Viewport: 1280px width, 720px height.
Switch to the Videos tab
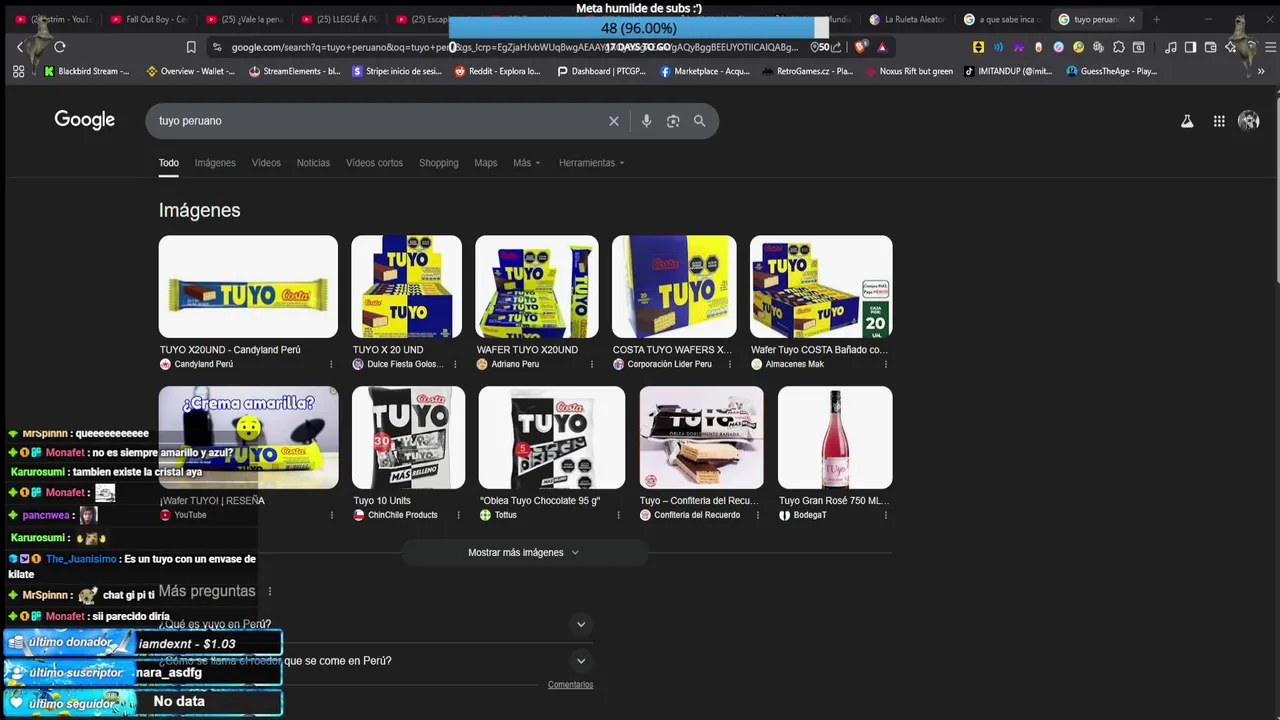point(266,163)
